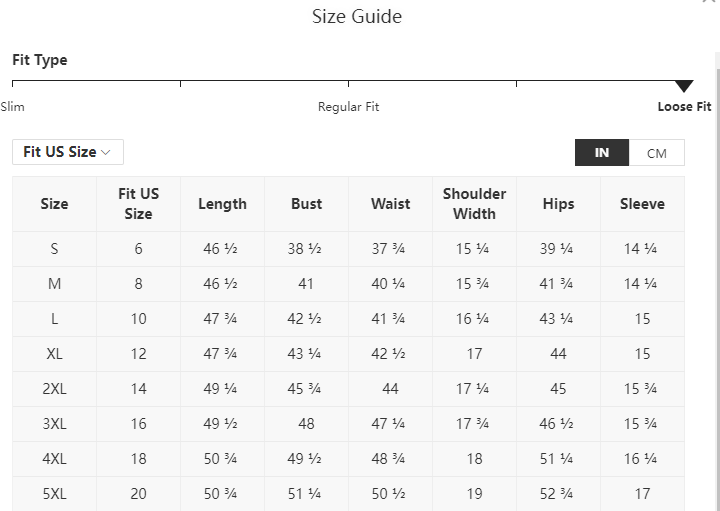The image size is (720, 511).
Task: Click the Loose Fit triangle marker
Action: click(x=684, y=86)
